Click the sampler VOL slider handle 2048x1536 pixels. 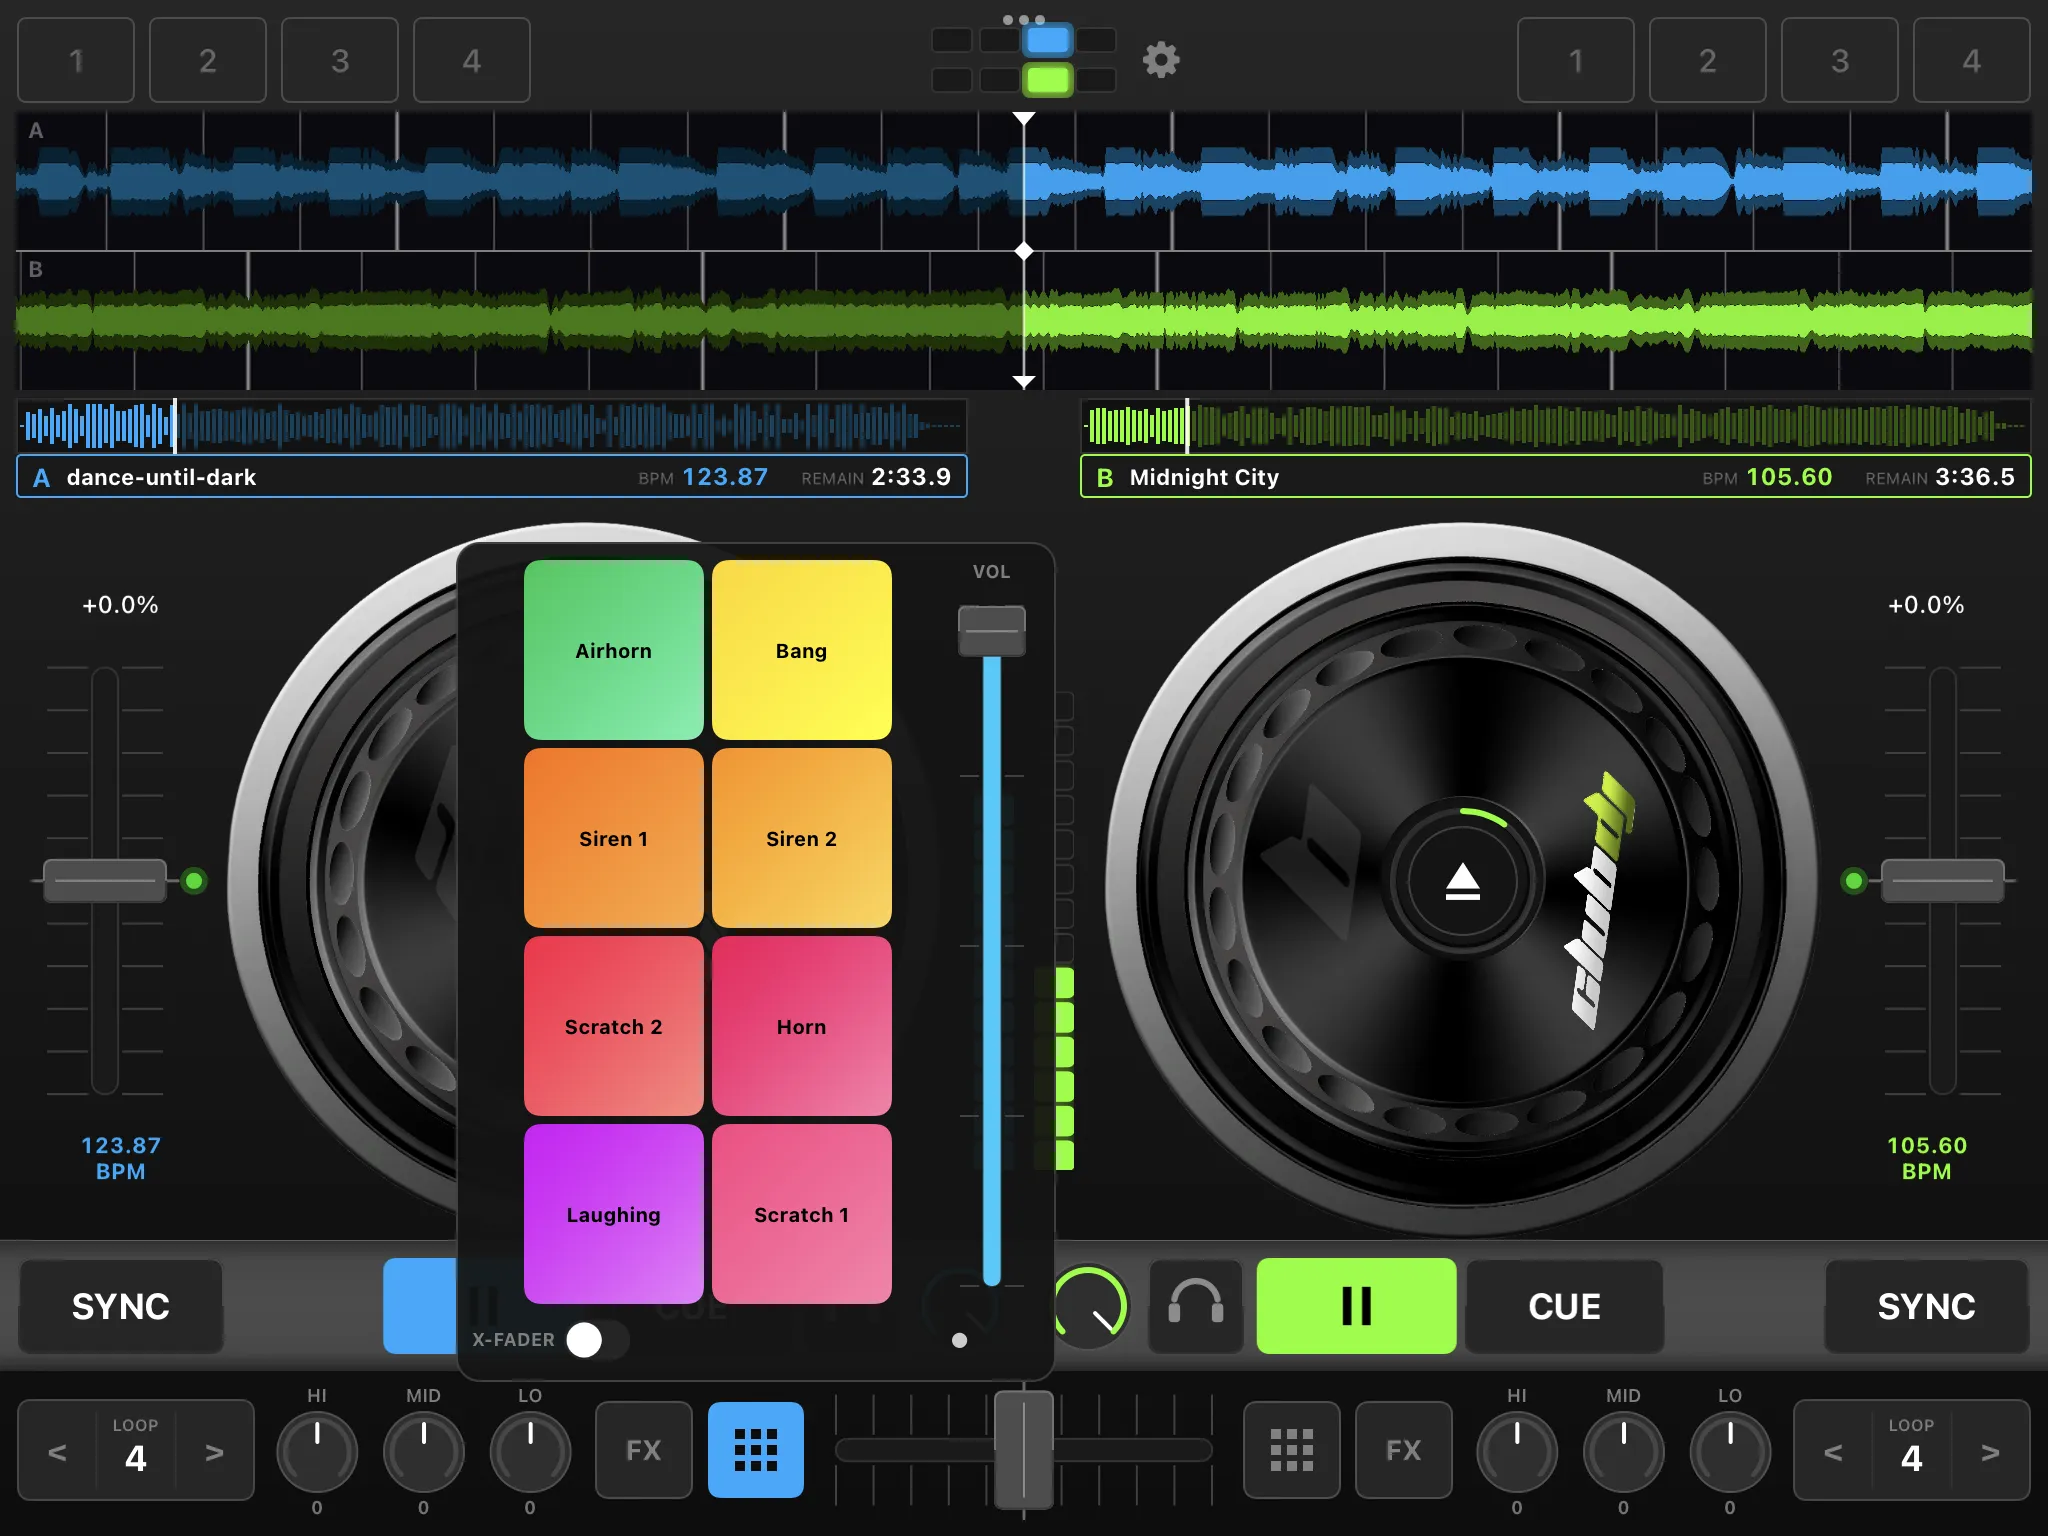(991, 631)
